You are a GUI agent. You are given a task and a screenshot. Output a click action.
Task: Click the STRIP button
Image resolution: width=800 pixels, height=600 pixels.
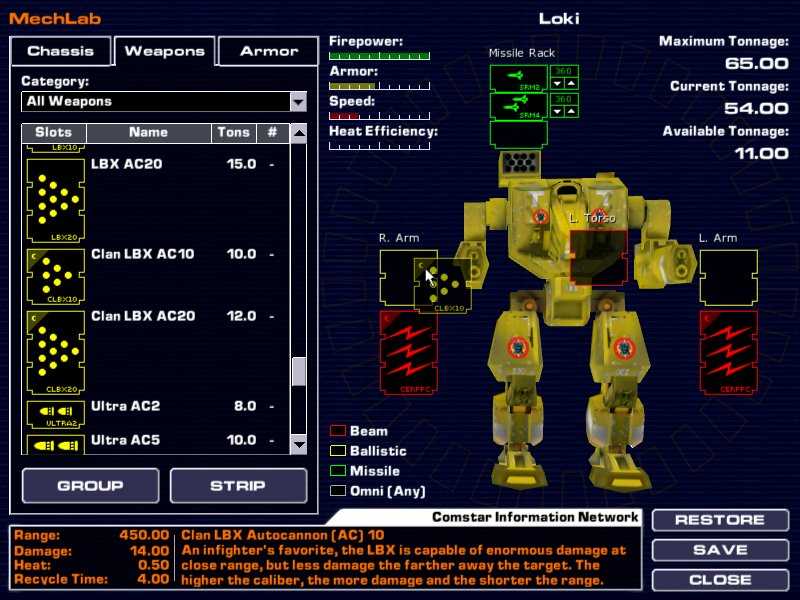pyautogui.click(x=238, y=486)
